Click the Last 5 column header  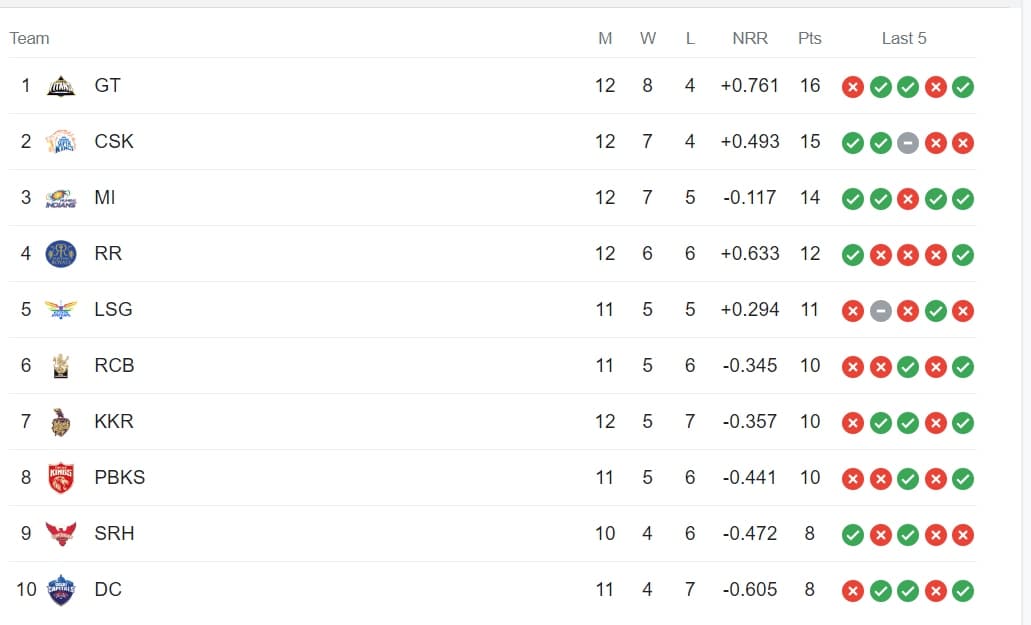click(x=904, y=38)
